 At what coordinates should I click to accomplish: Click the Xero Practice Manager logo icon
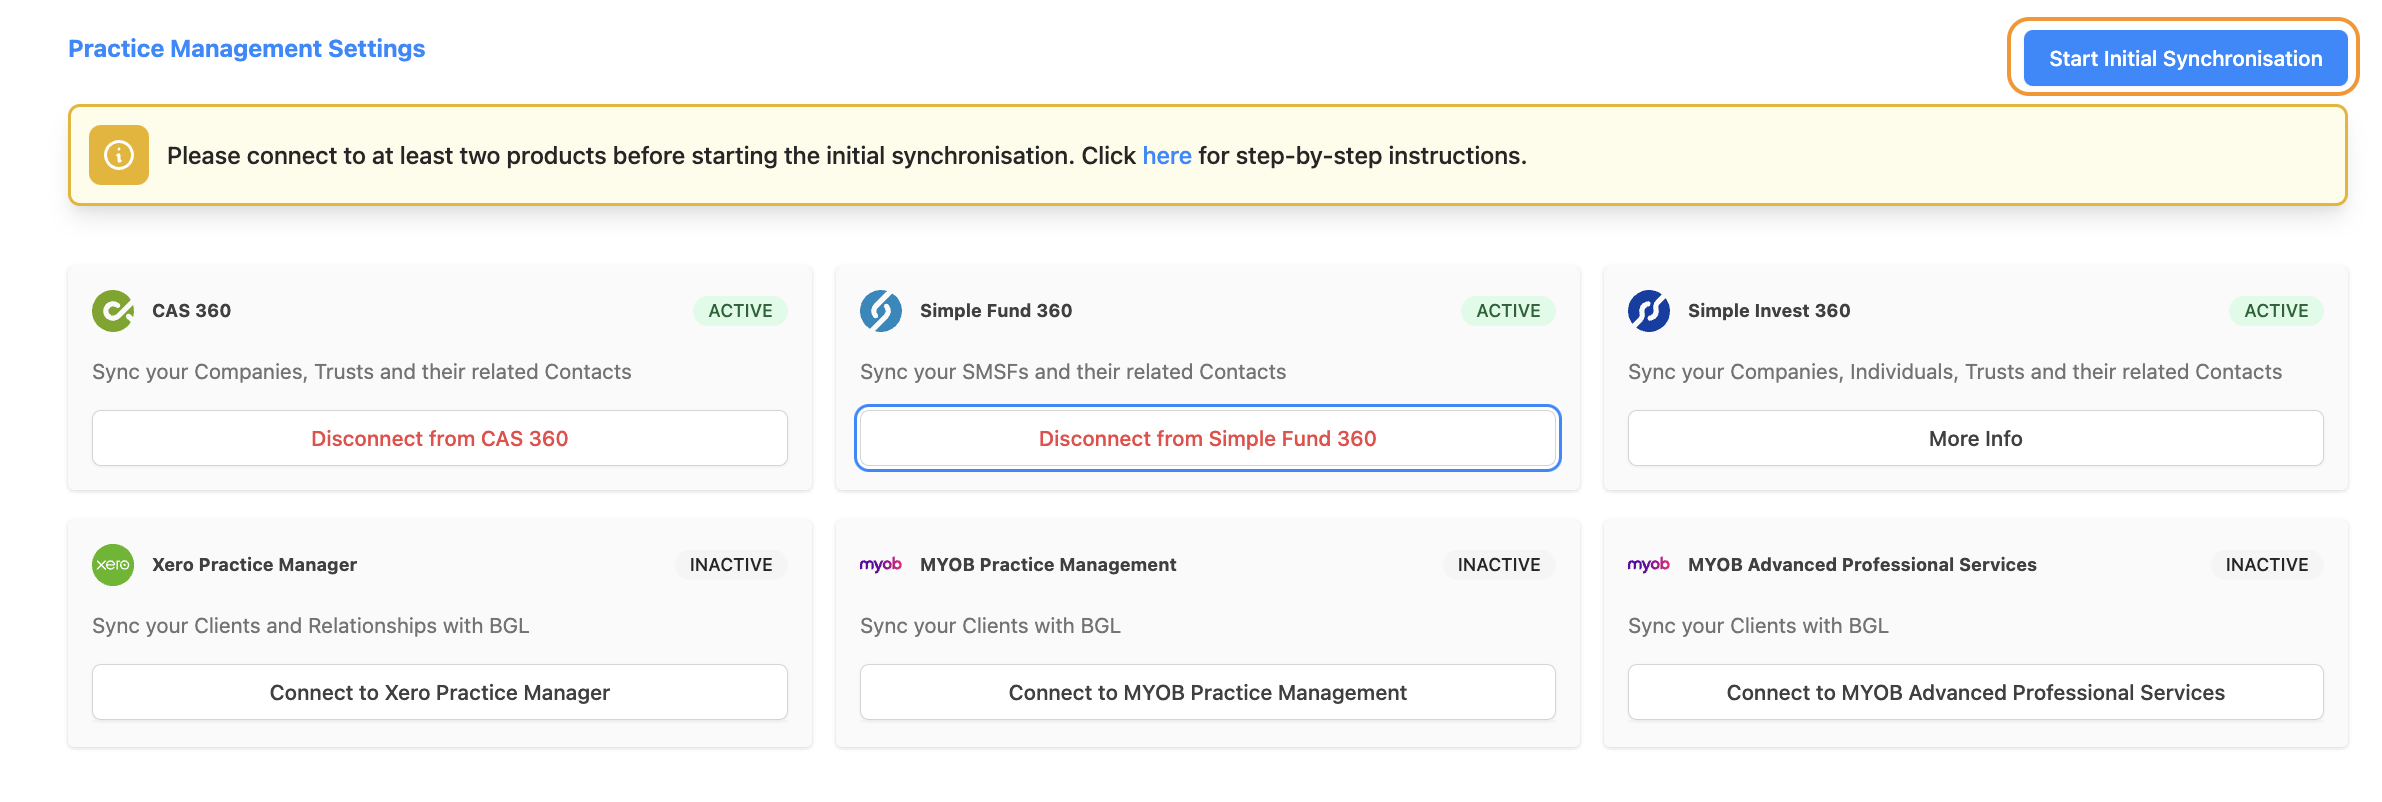click(113, 565)
